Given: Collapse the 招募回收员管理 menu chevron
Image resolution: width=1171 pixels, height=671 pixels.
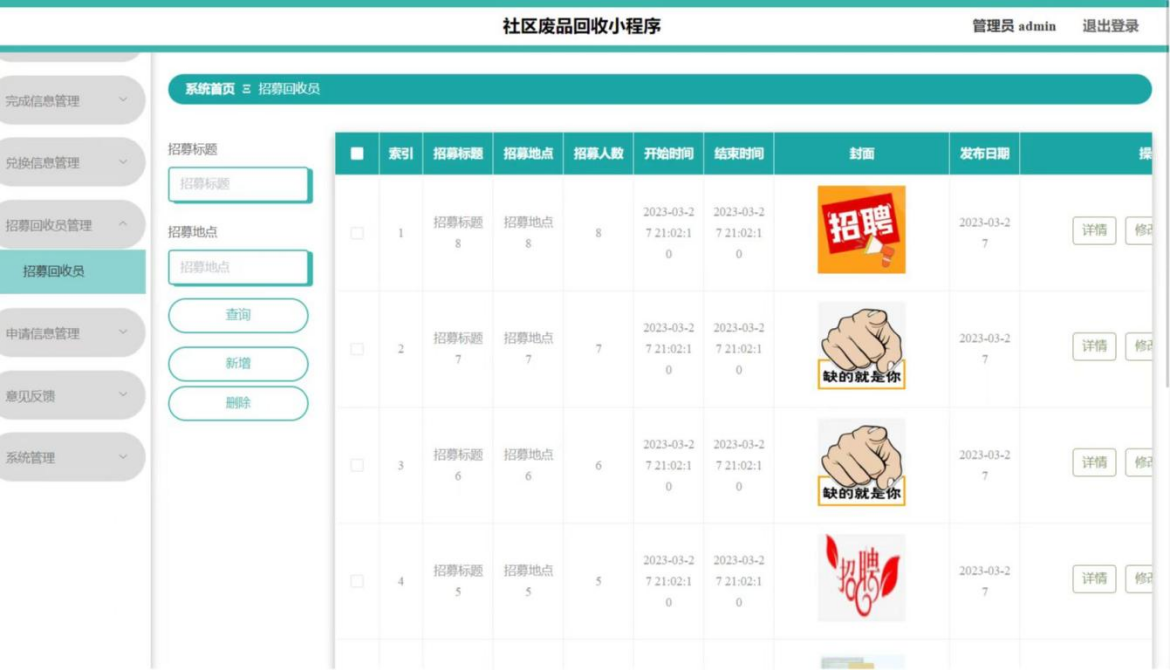Looking at the screenshot, I should pos(123,223).
